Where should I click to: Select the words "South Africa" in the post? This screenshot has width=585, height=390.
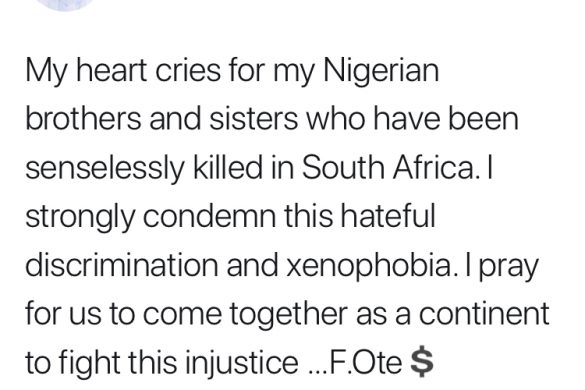[390, 167]
